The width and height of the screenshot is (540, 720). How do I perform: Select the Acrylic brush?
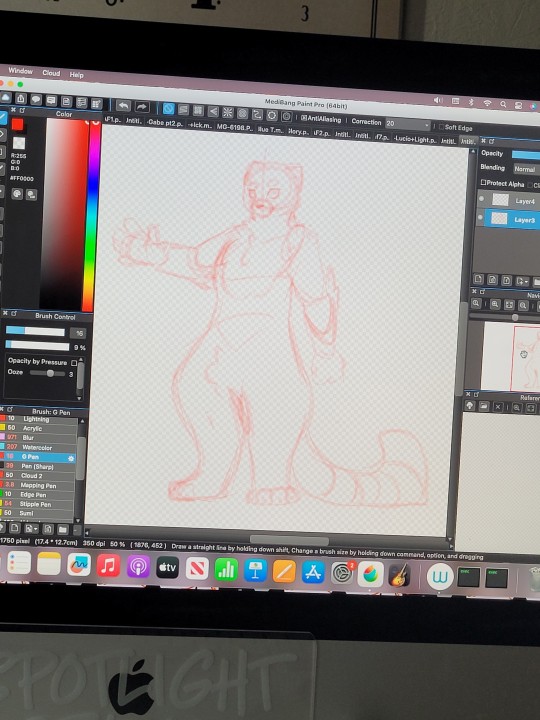(38, 428)
